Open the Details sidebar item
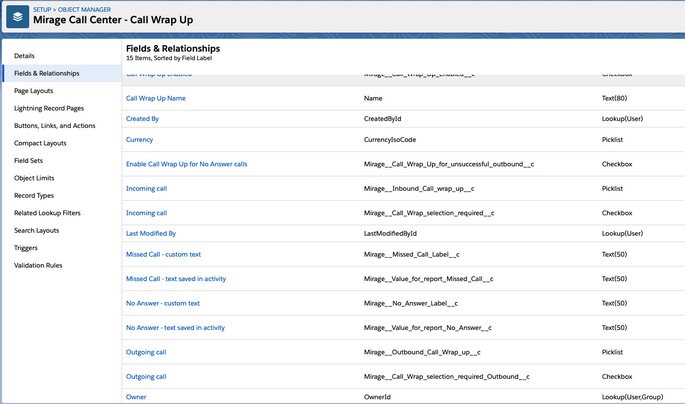 click(x=24, y=56)
